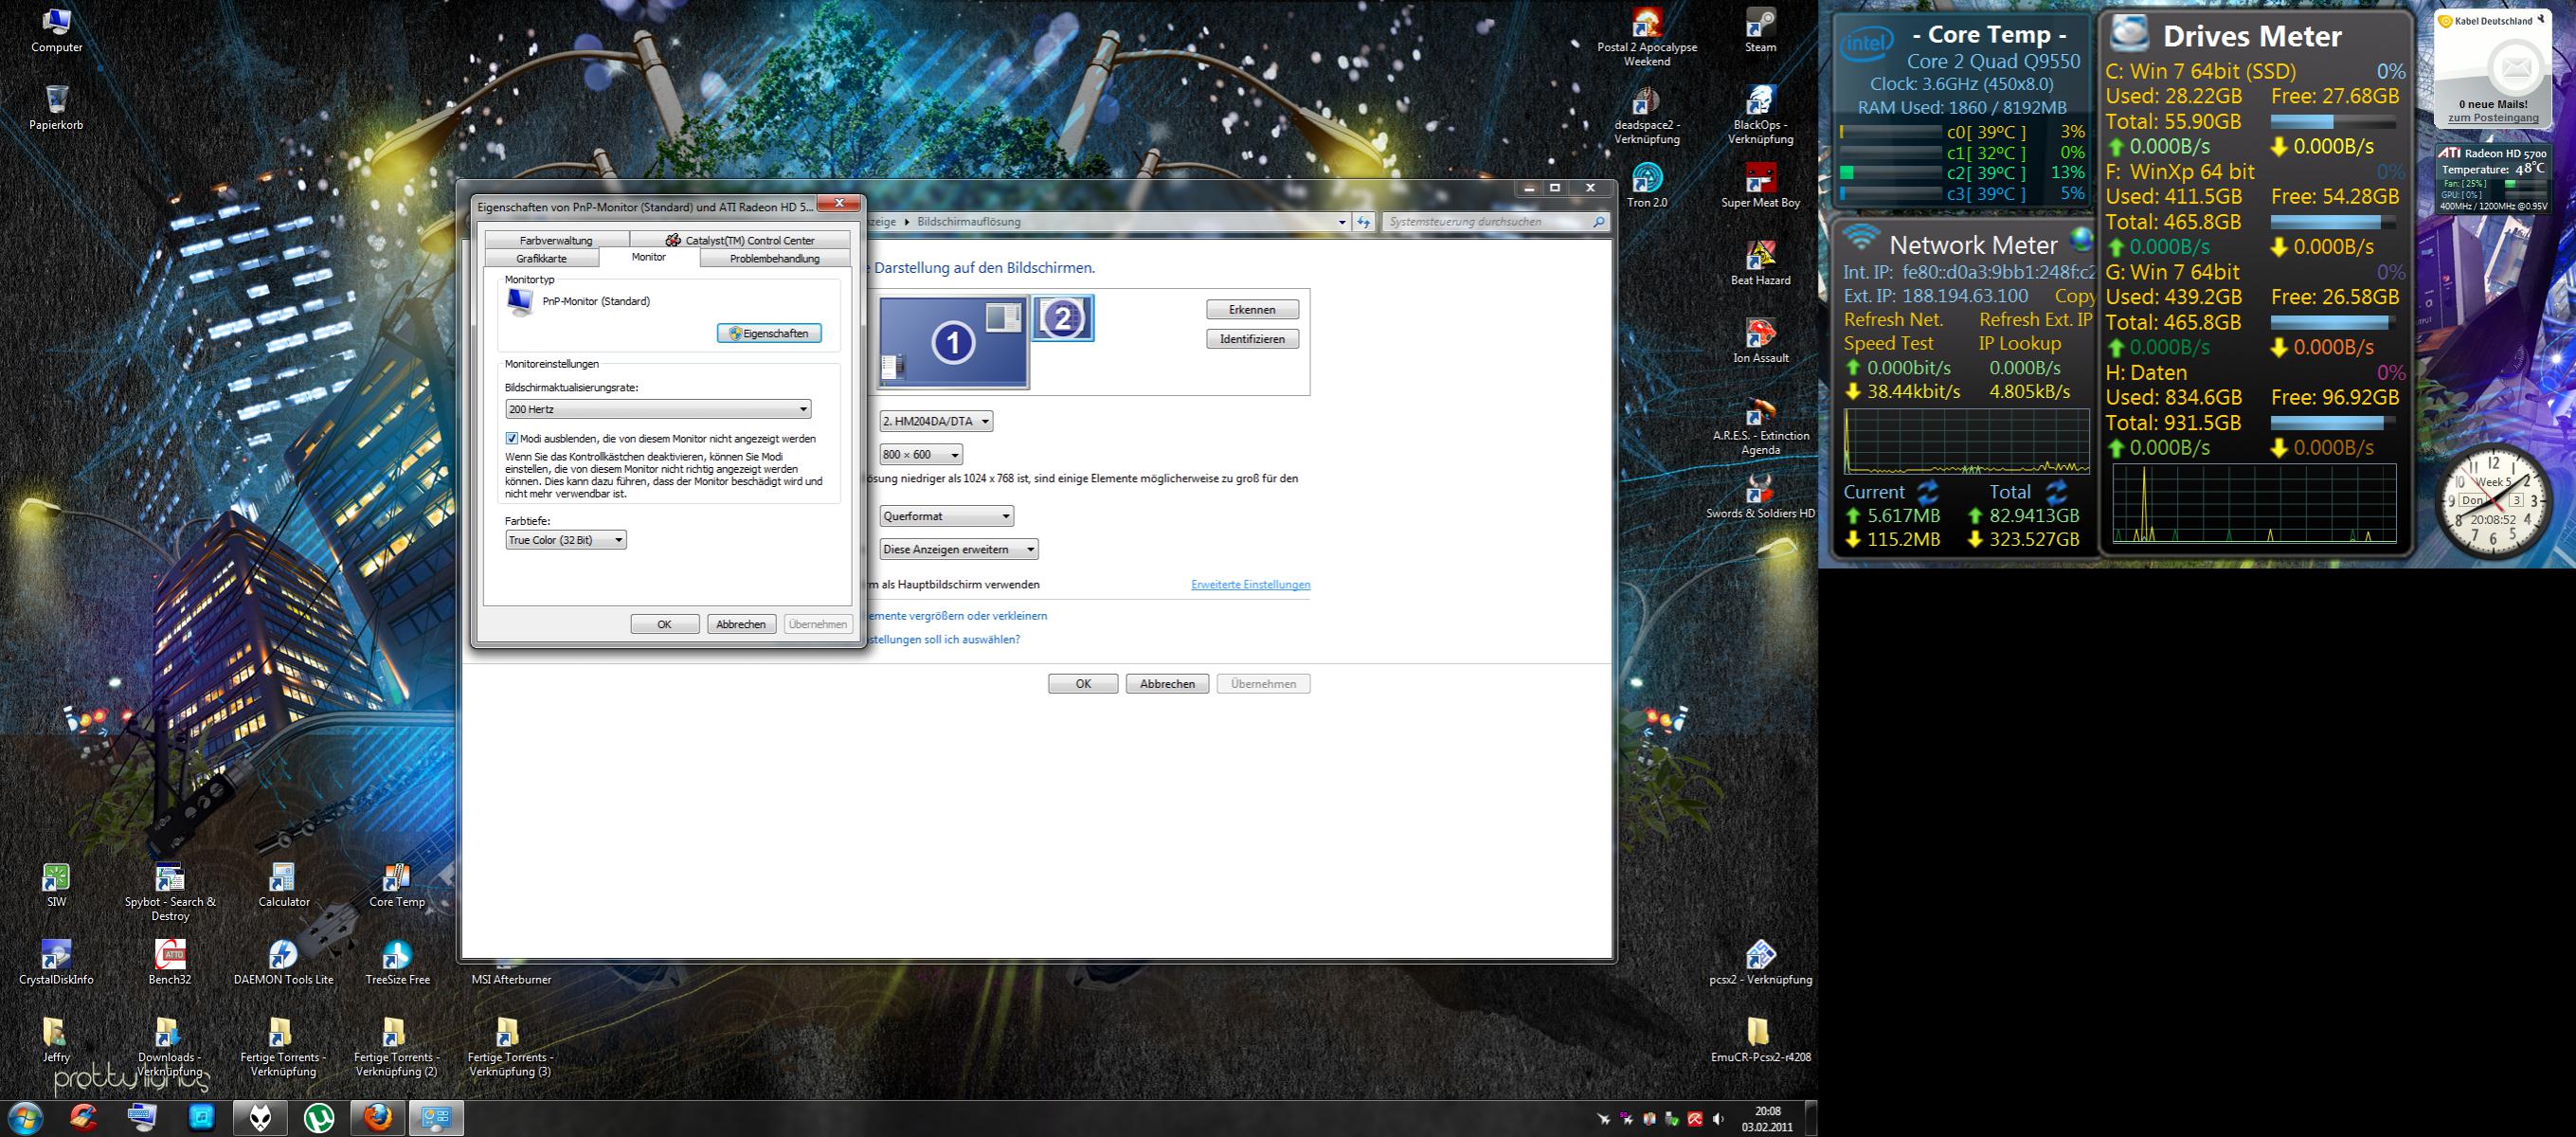Open the Super Meat Boy shortcut
Image resolution: width=2576 pixels, height=1137 pixels.
point(1760,181)
